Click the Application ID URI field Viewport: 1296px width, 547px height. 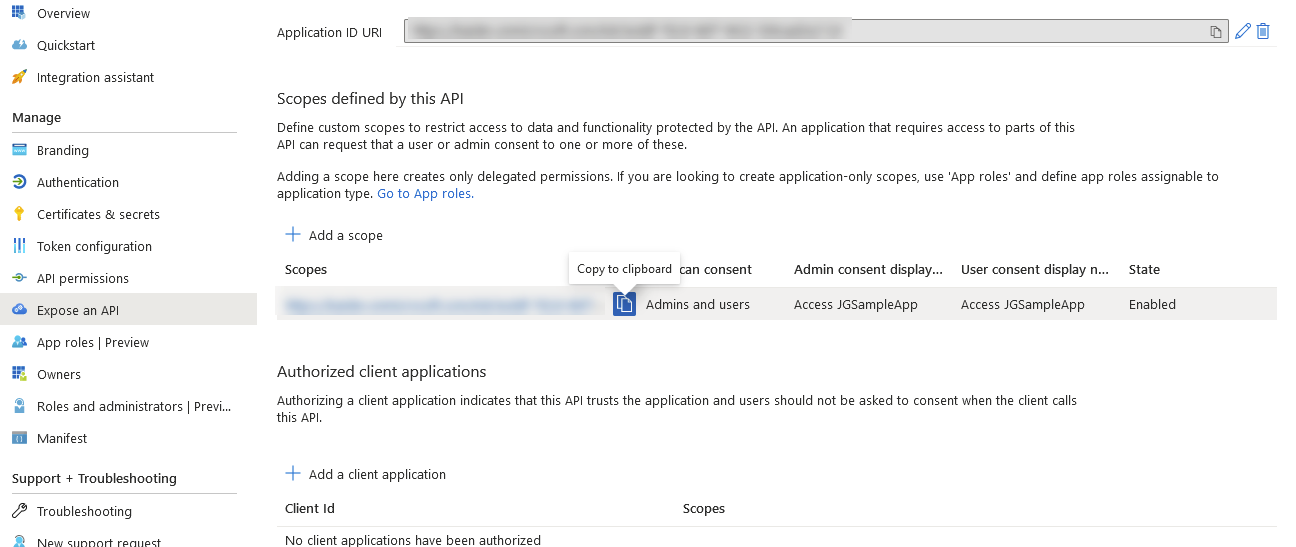800,32
